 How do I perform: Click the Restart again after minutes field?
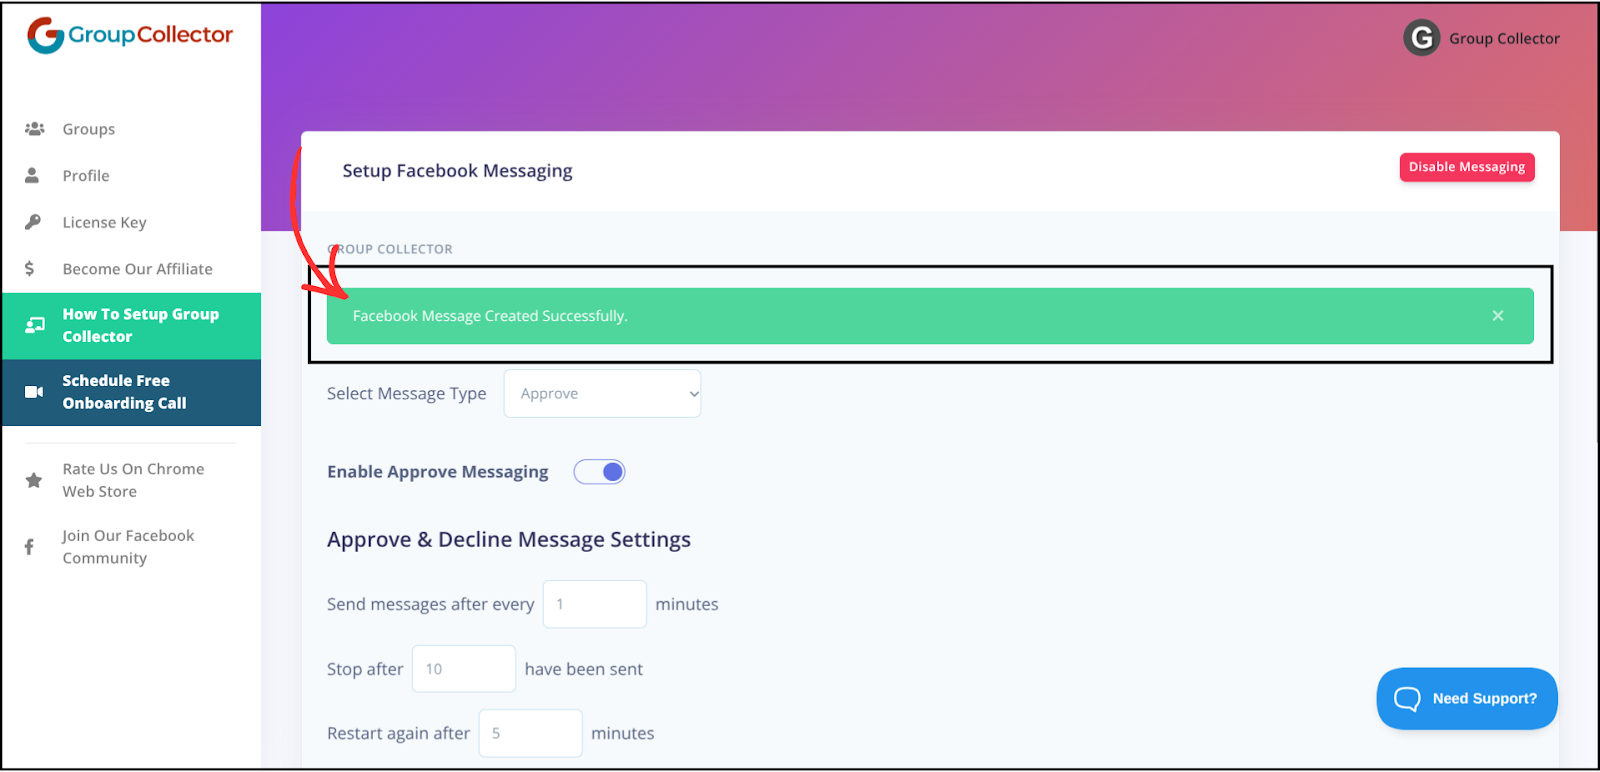pos(530,733)
